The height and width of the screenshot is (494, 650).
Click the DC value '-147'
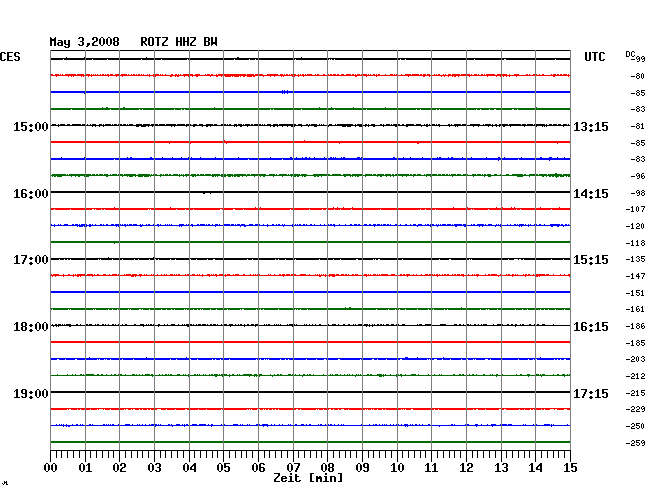(635, 276)
